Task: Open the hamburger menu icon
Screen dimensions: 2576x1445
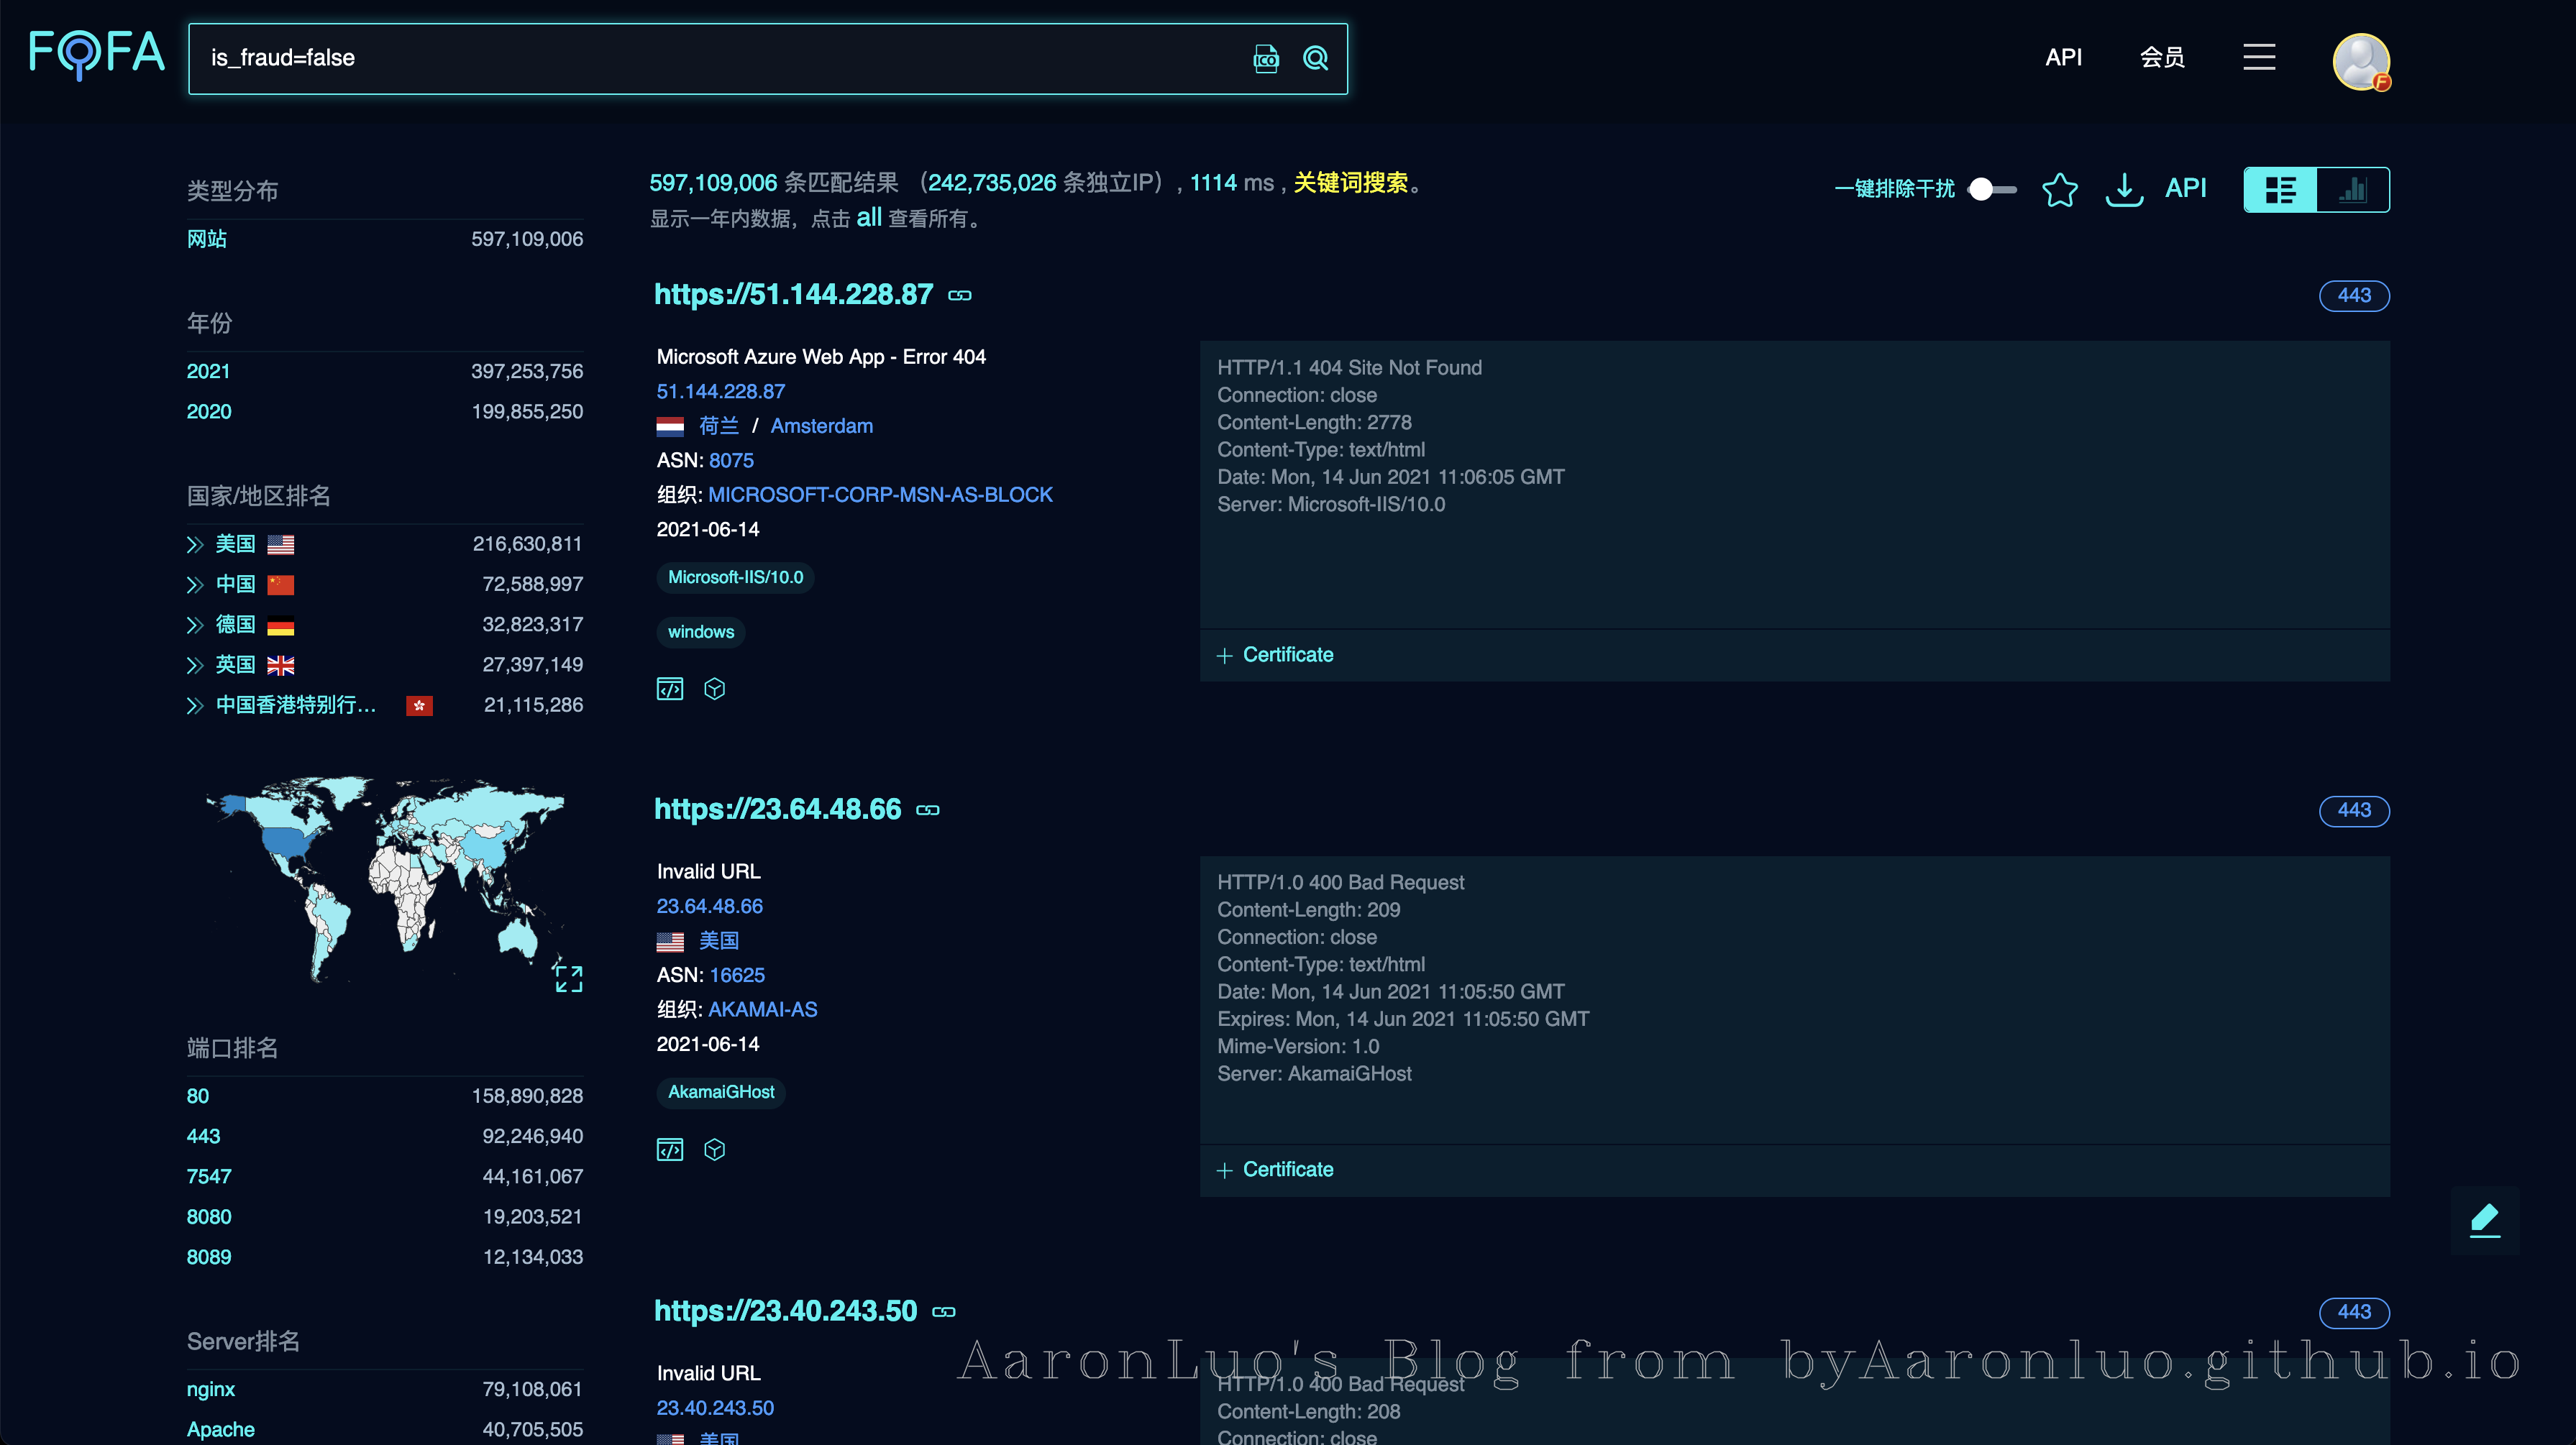Action: [2259, 57]
